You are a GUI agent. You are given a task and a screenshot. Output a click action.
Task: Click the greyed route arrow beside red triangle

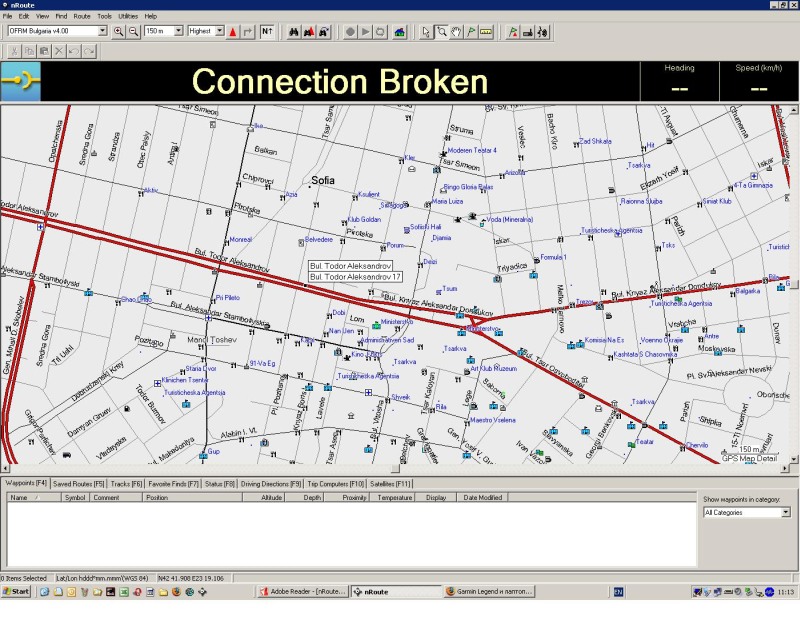pyautogui.click(x=248, y=32)
